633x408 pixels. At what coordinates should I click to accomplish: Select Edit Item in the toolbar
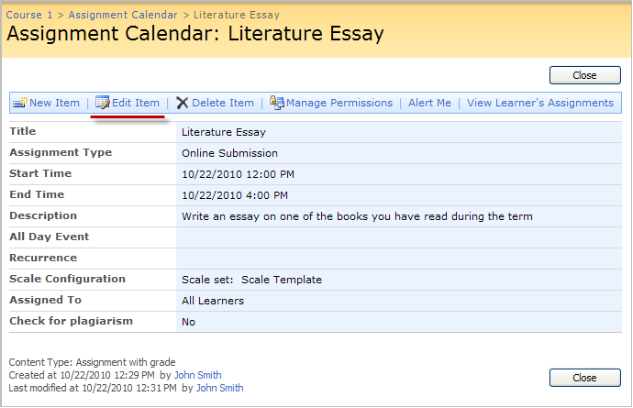pos(136,103)
